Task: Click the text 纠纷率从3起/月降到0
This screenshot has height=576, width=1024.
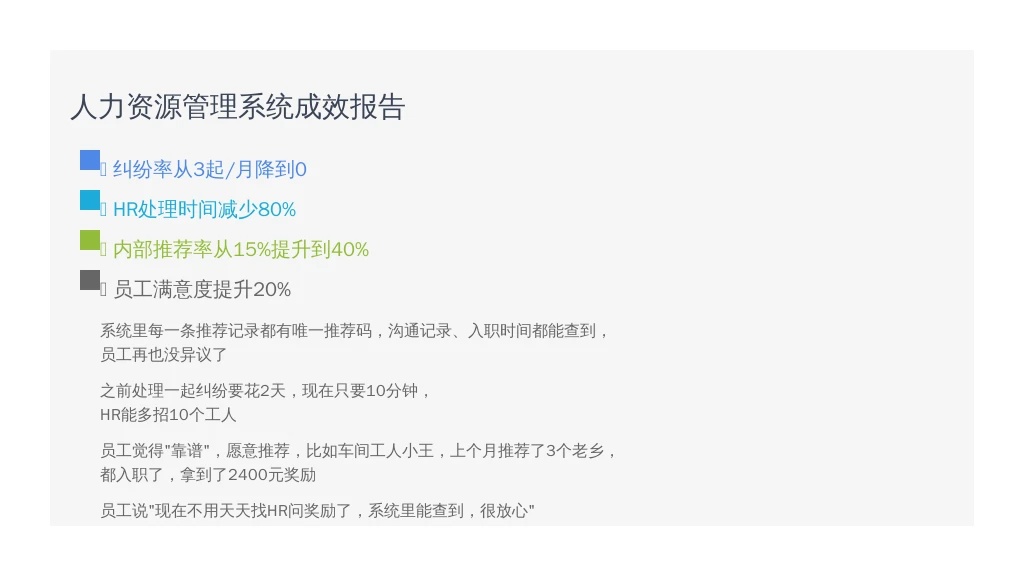Action: (210, 170)
